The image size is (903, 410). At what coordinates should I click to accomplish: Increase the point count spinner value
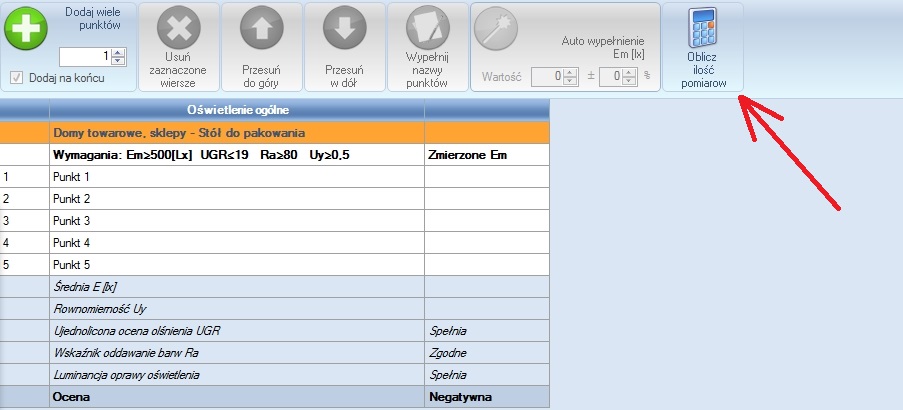click(x=118, y=53)
